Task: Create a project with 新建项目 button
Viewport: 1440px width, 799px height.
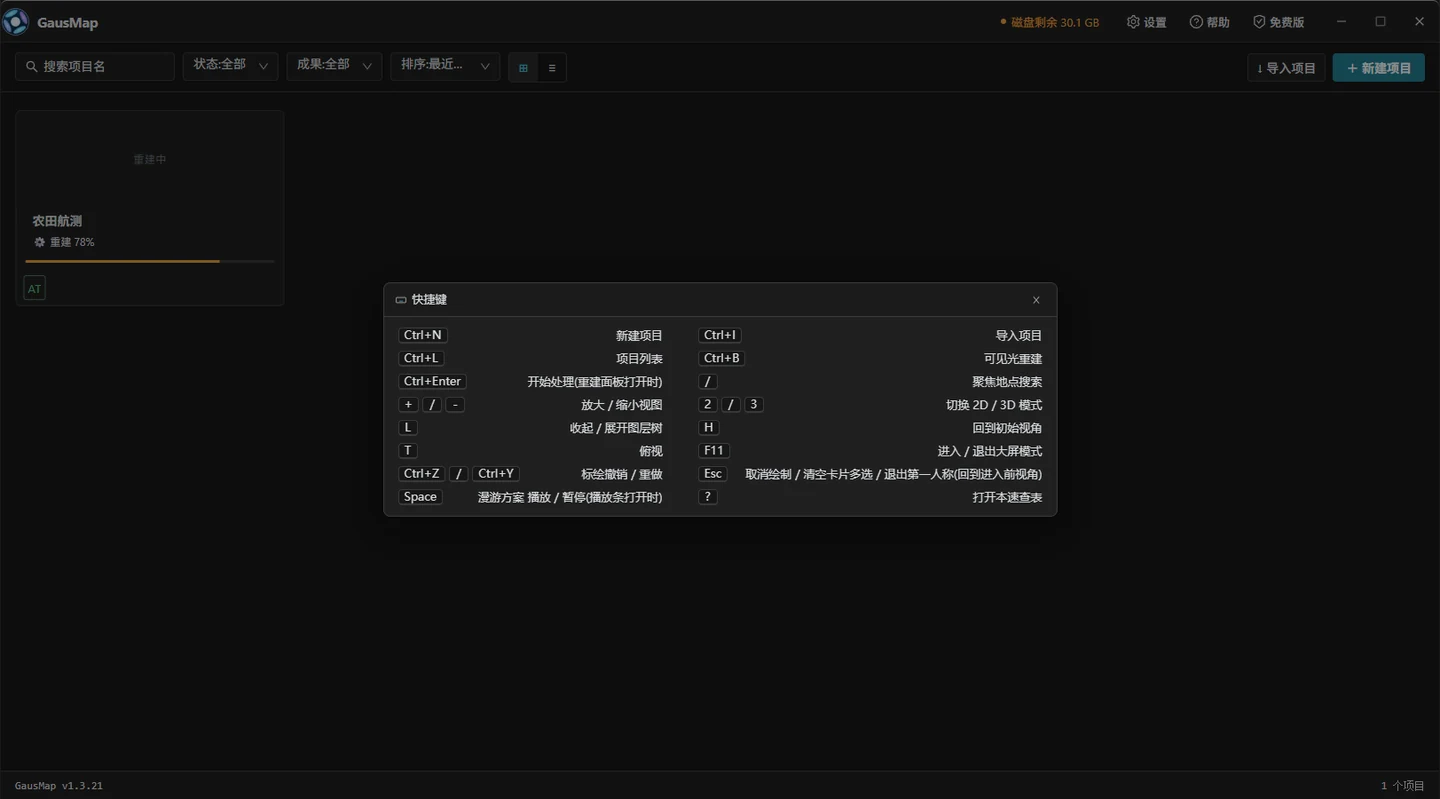Action: [1379, 68]
